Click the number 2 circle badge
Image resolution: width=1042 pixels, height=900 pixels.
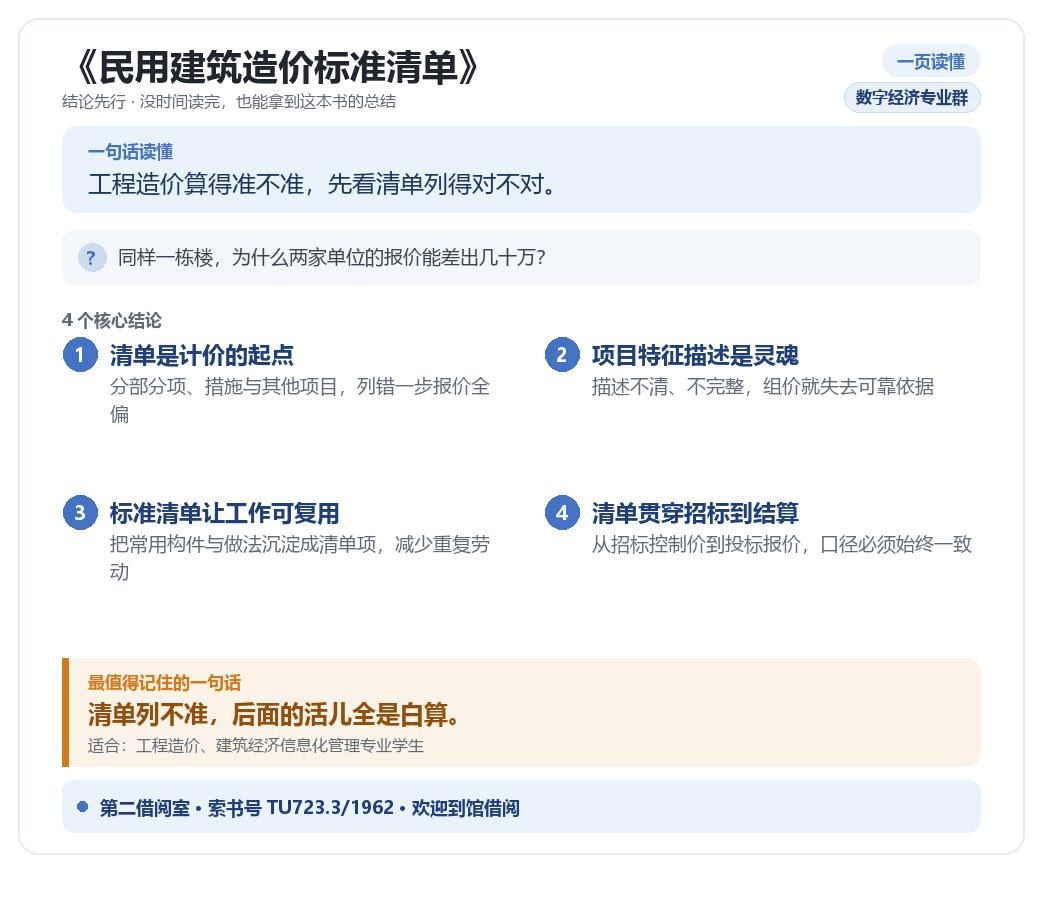(562, 354)
